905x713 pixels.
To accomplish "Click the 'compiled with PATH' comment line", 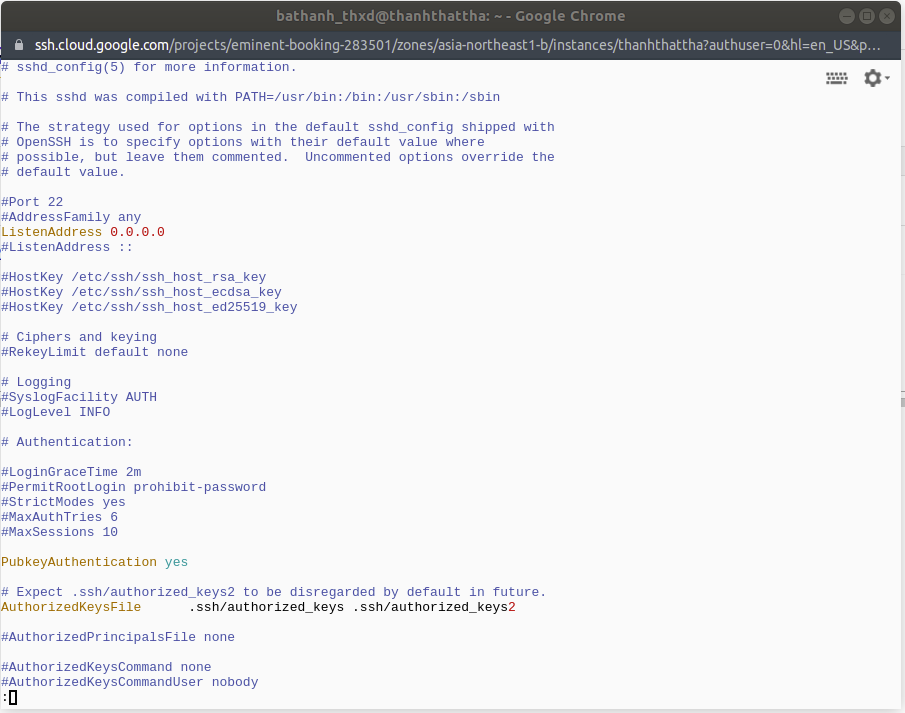I will (250, 97).
